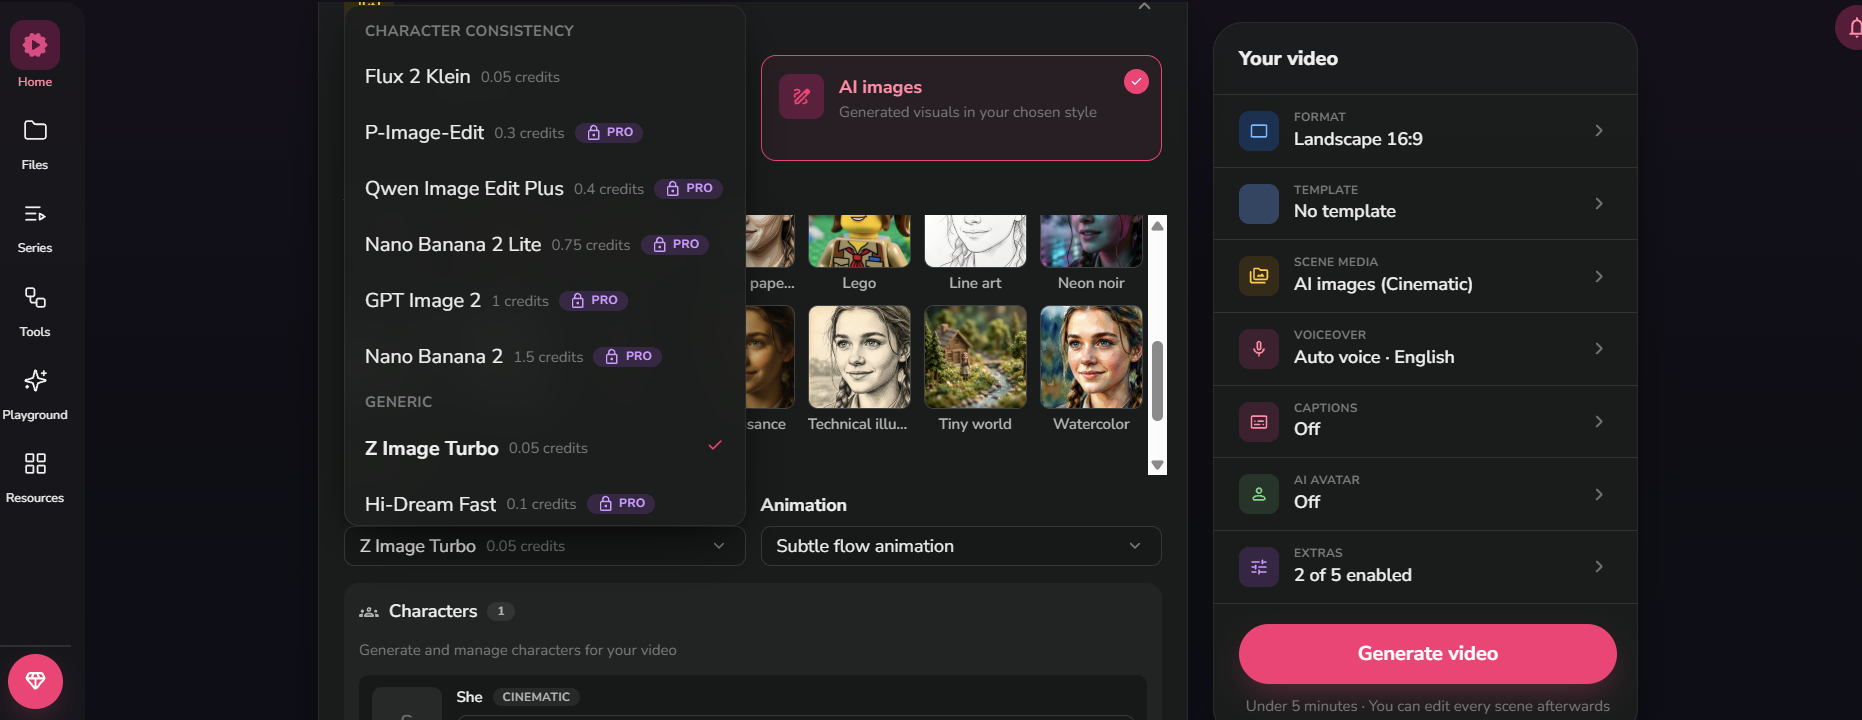Click the She character name

pyautogui.click(x=469, y=697)
